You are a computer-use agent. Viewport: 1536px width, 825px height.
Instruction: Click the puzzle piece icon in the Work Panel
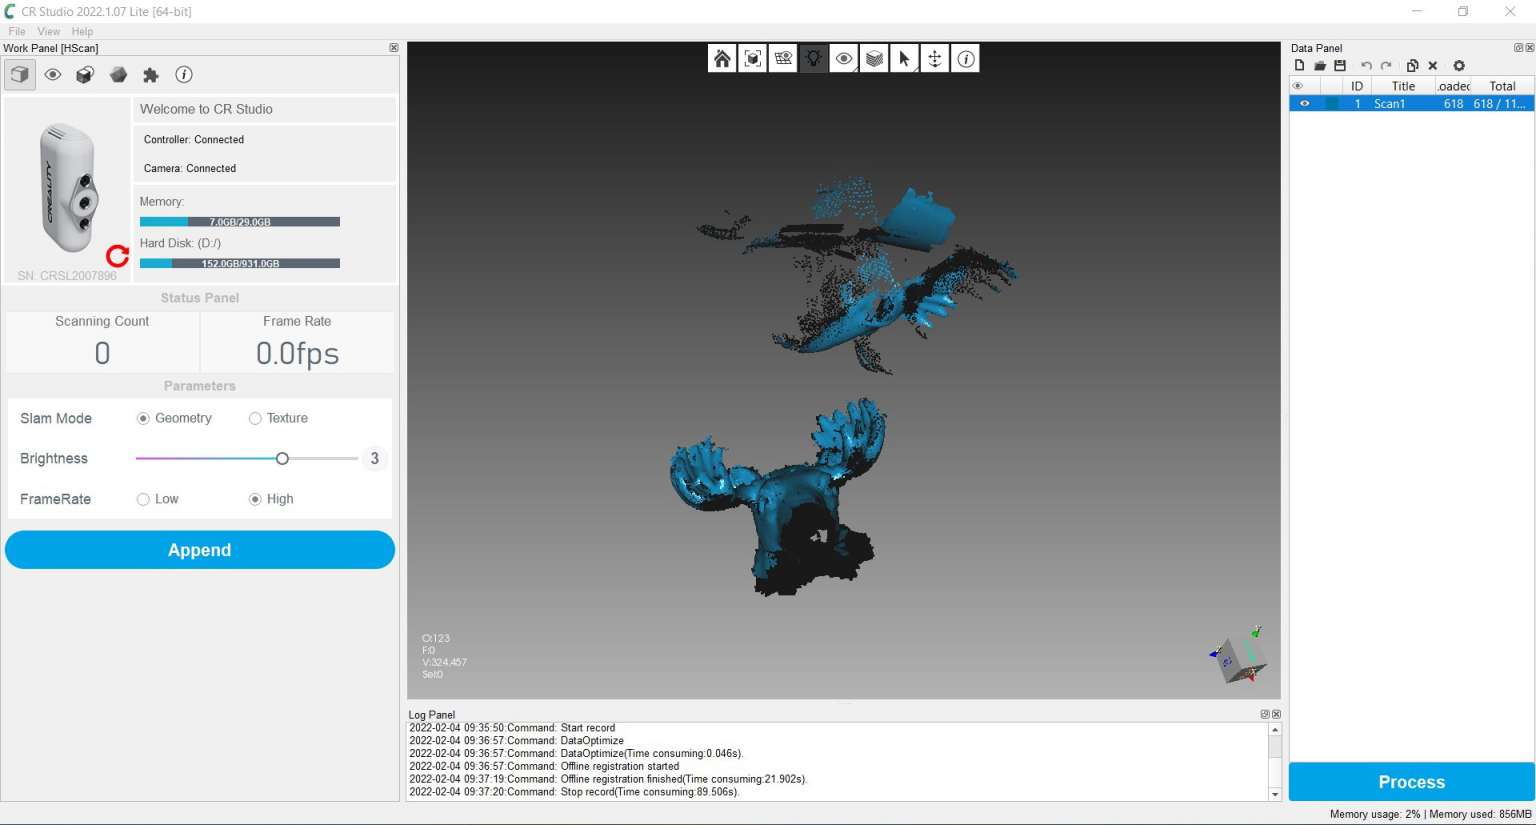[151, 74]
